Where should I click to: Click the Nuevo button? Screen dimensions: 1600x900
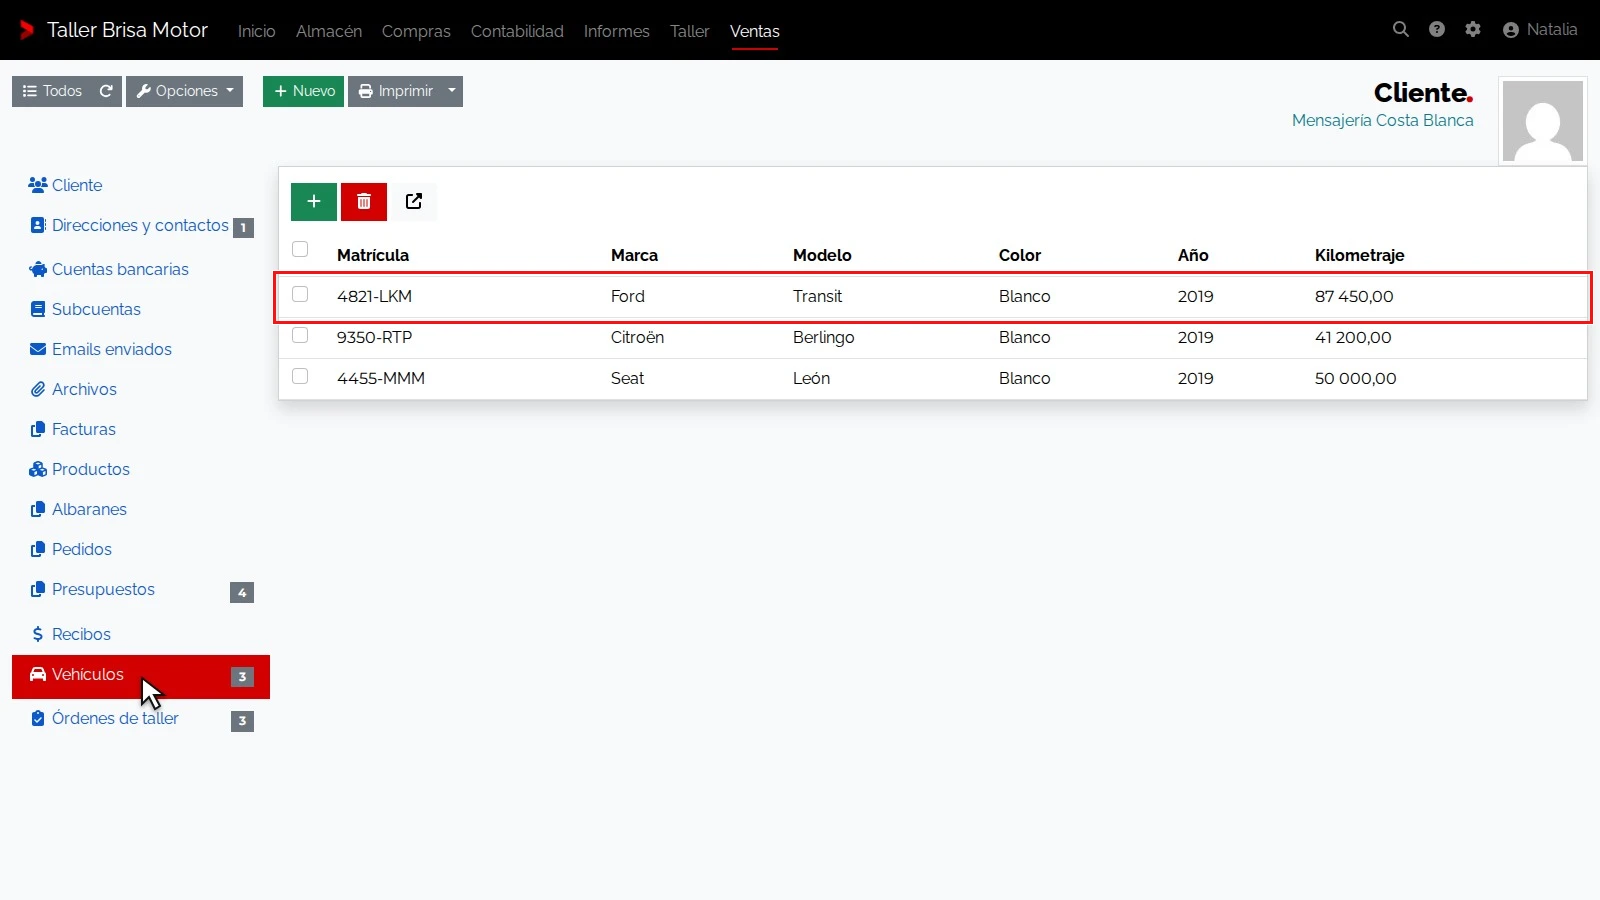tap(303, 91)
